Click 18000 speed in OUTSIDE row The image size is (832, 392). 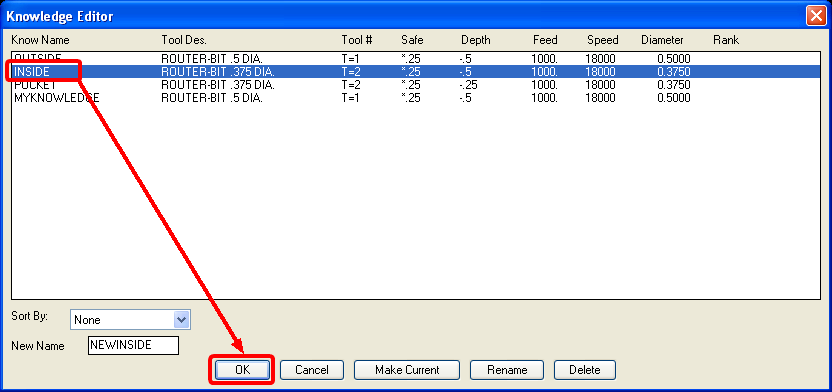[601, 58]
